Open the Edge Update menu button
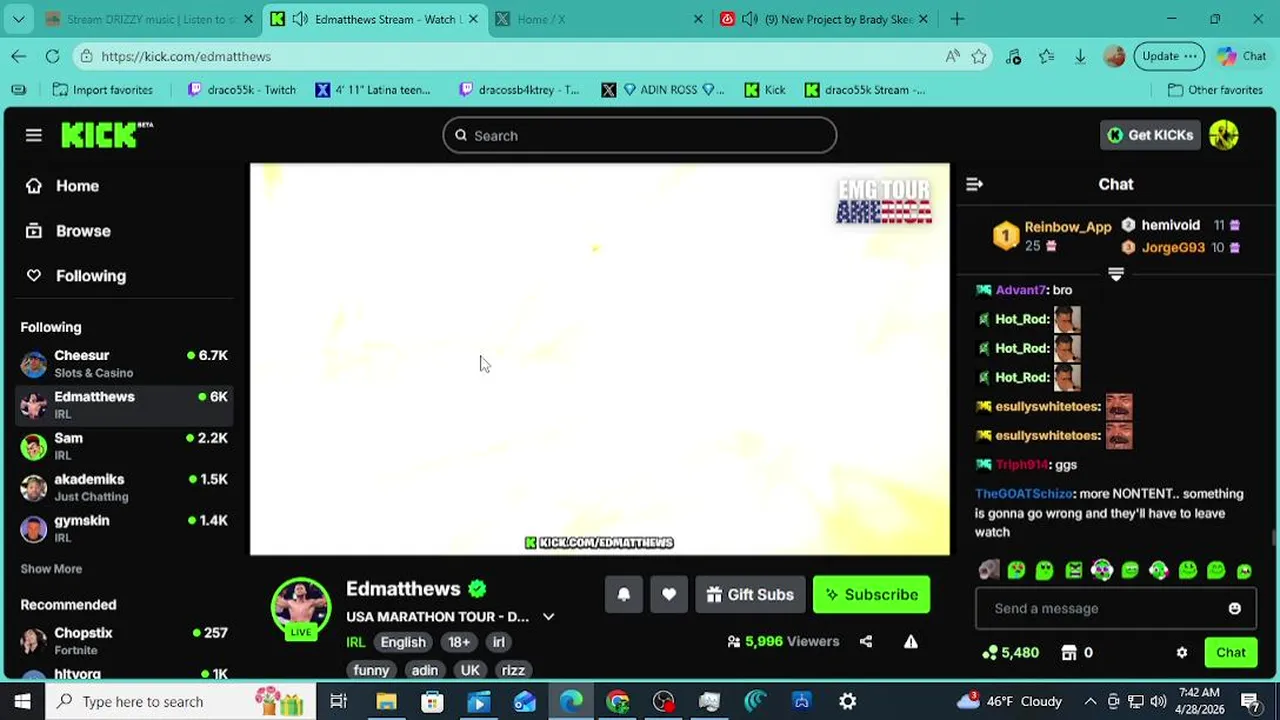The width and height of the screenshot is (1280, 720). (x=1169, y=56)
